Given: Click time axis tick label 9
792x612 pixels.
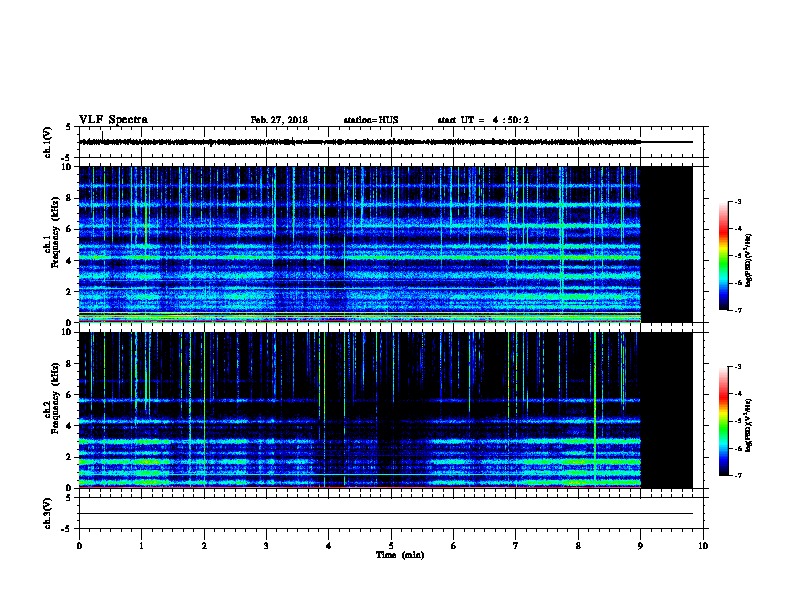Looking at the screenshot, I should [x=640, y=546].
